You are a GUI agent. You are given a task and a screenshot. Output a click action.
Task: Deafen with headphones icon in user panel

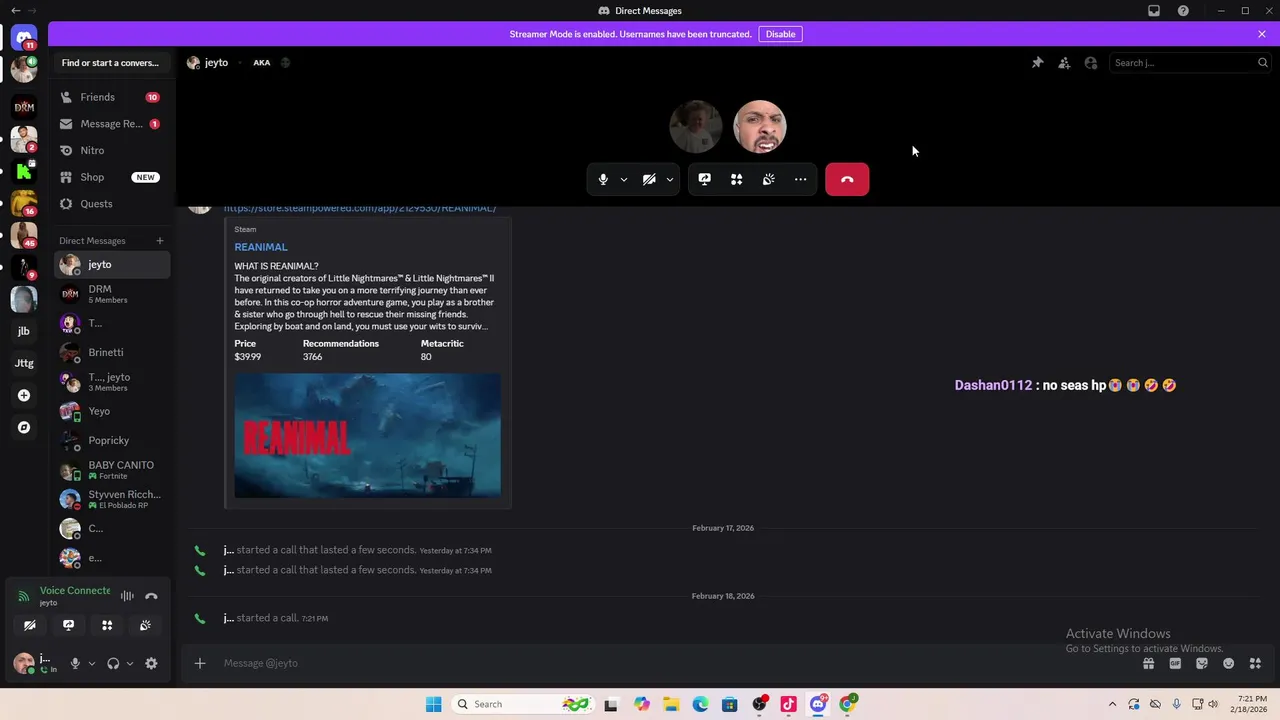tap(113, 663)
